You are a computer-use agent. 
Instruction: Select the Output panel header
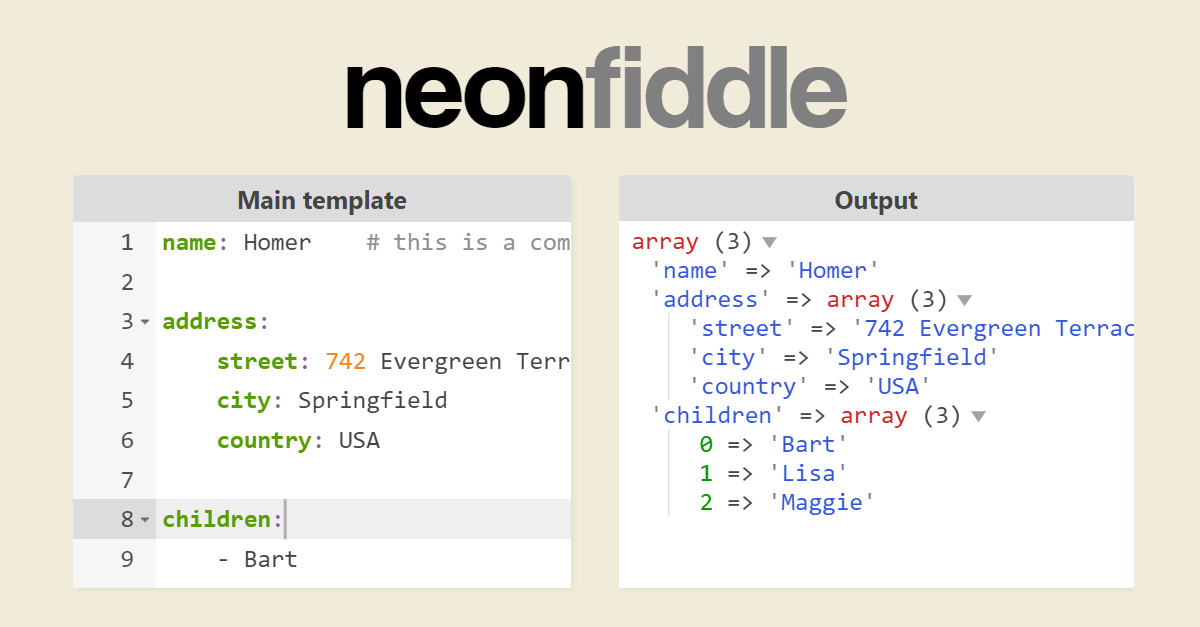pos(876,200)
